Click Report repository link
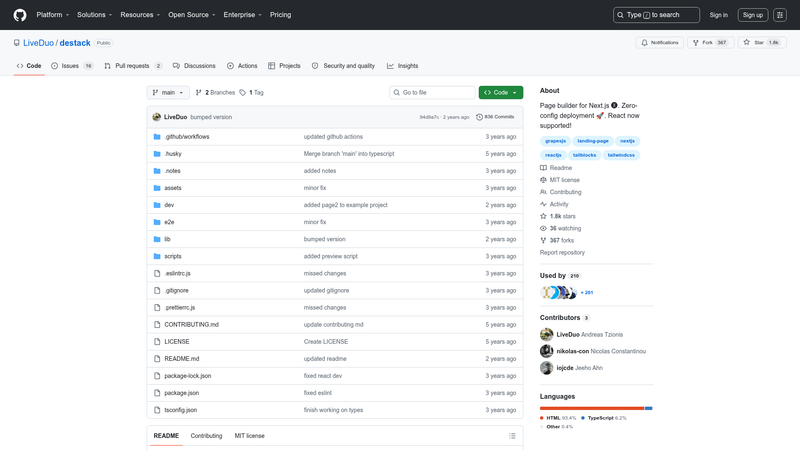Viewport: 800px width, 450px height. (x=562, y=253)
